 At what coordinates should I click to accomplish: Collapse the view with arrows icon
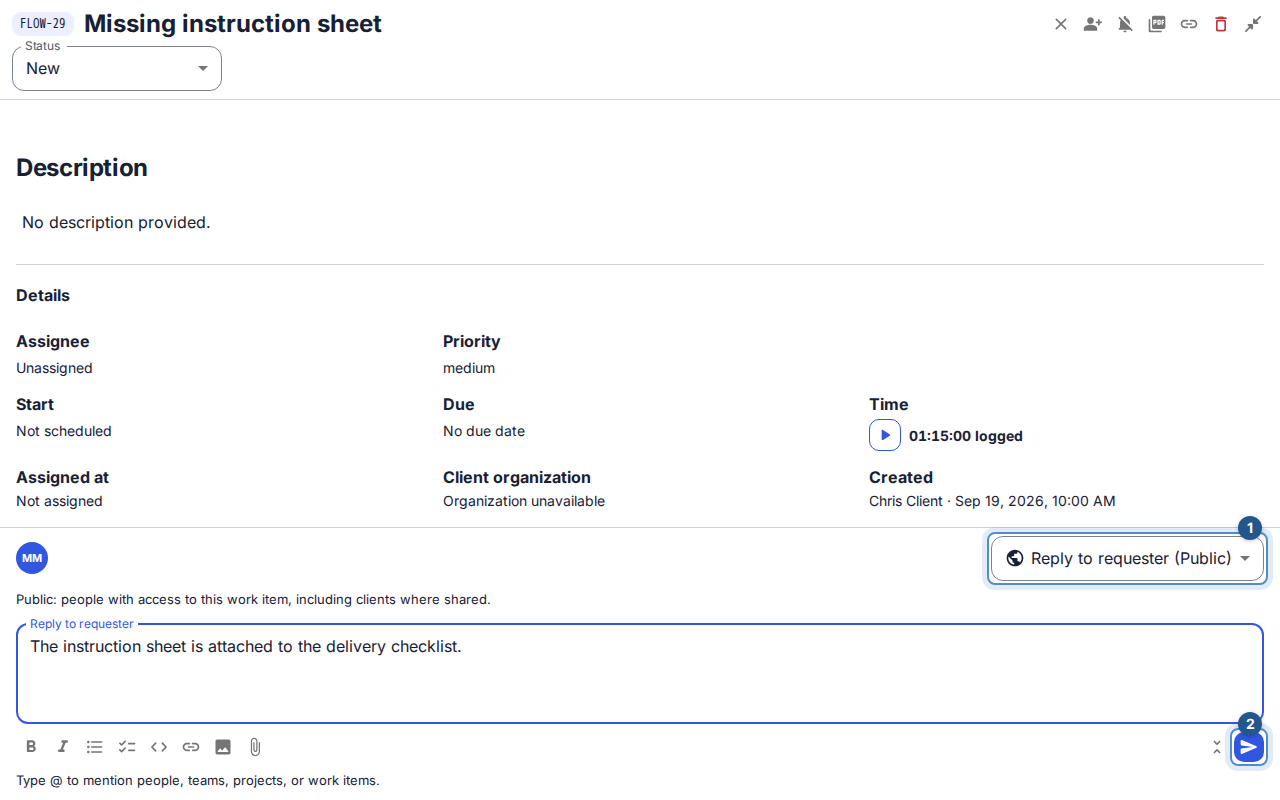coord(1253,24)
